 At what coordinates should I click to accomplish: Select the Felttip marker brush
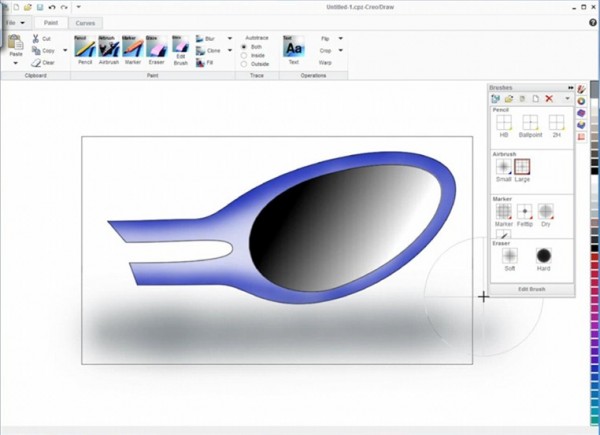[x=525, y=212]
